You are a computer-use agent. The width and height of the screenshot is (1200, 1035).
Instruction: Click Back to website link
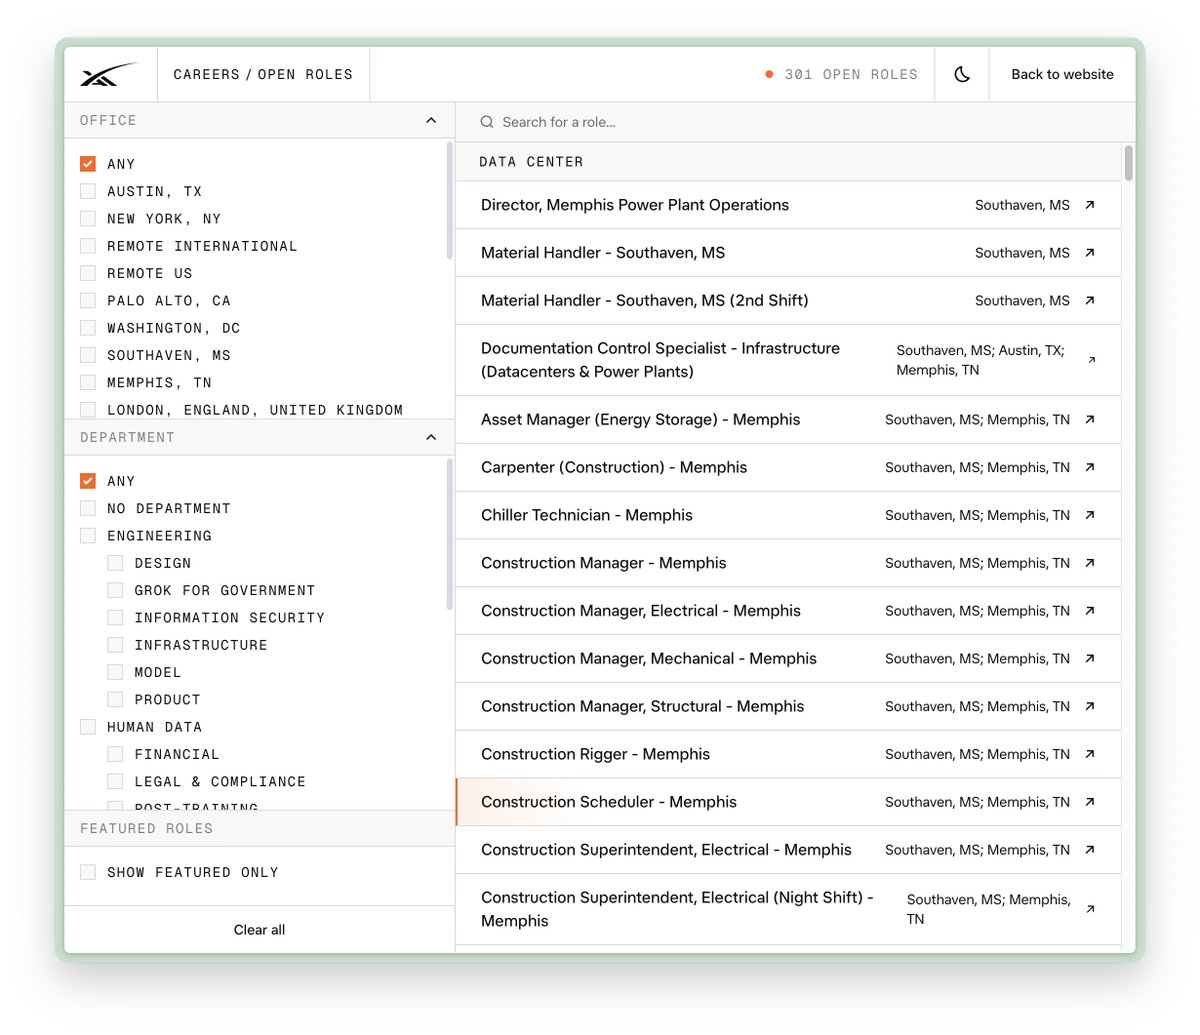[1062, 74]
